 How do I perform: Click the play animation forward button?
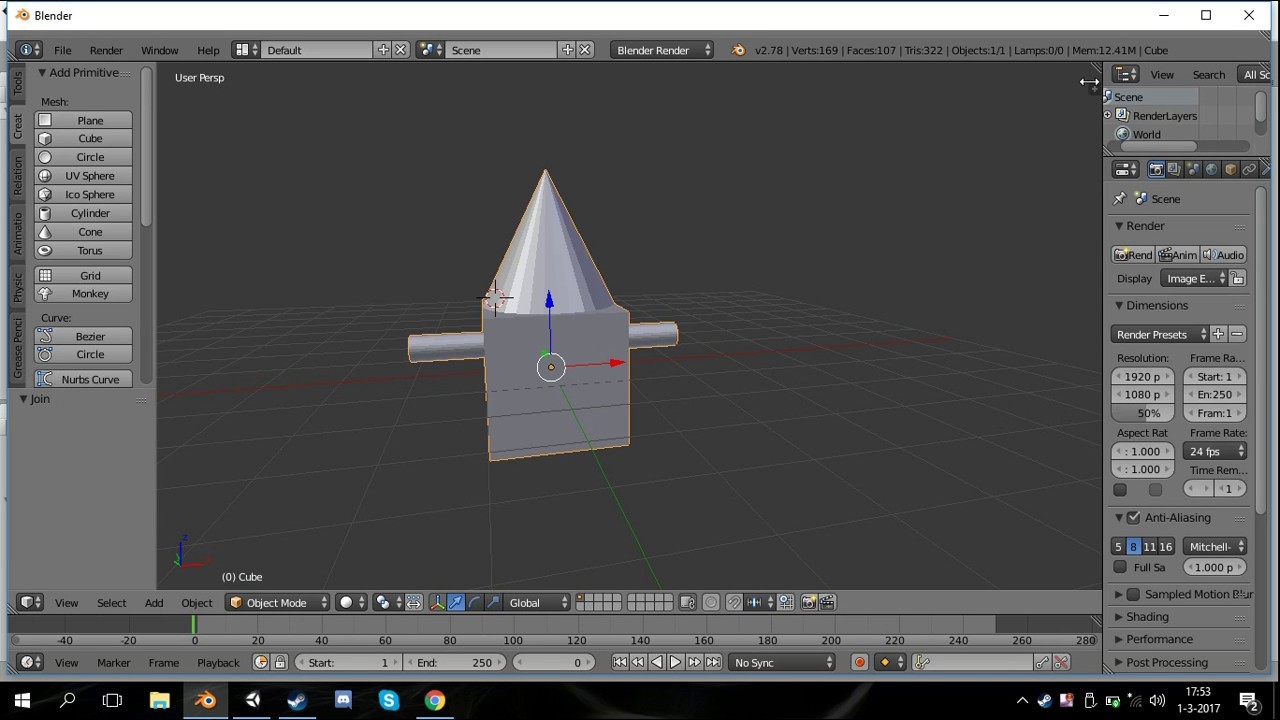tap(675, 662)
